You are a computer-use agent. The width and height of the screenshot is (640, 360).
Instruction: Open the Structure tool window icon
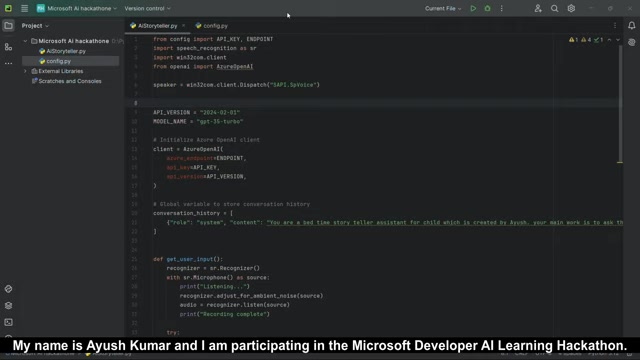8,47
